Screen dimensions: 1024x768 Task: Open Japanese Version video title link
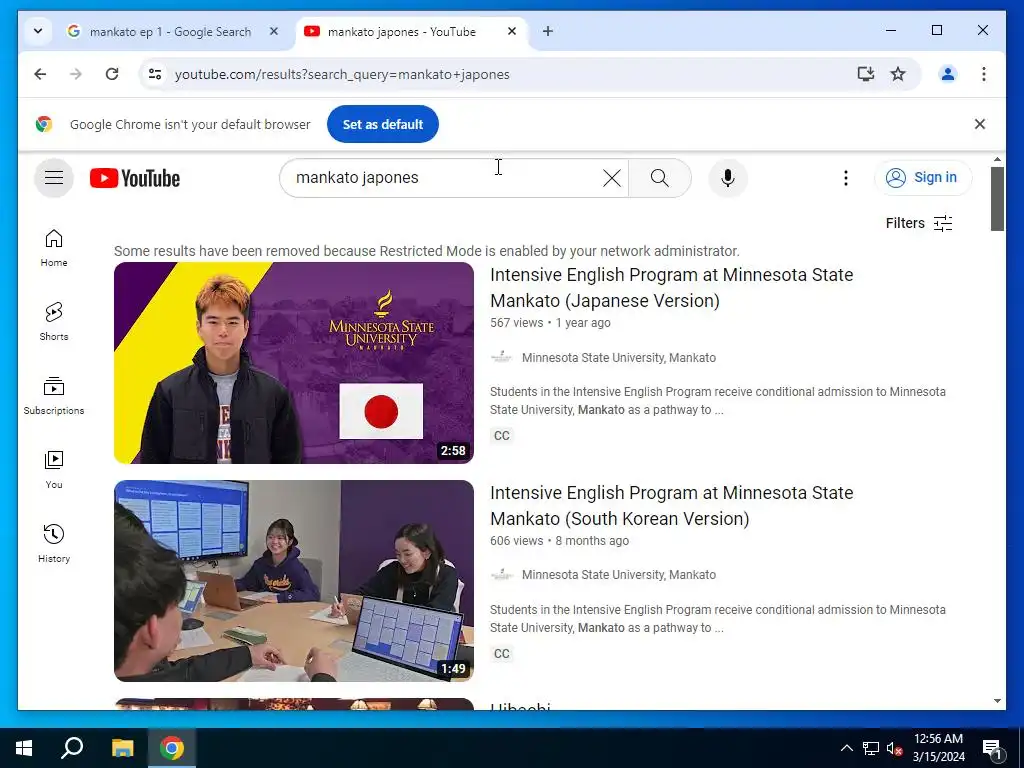pos(671,287)
